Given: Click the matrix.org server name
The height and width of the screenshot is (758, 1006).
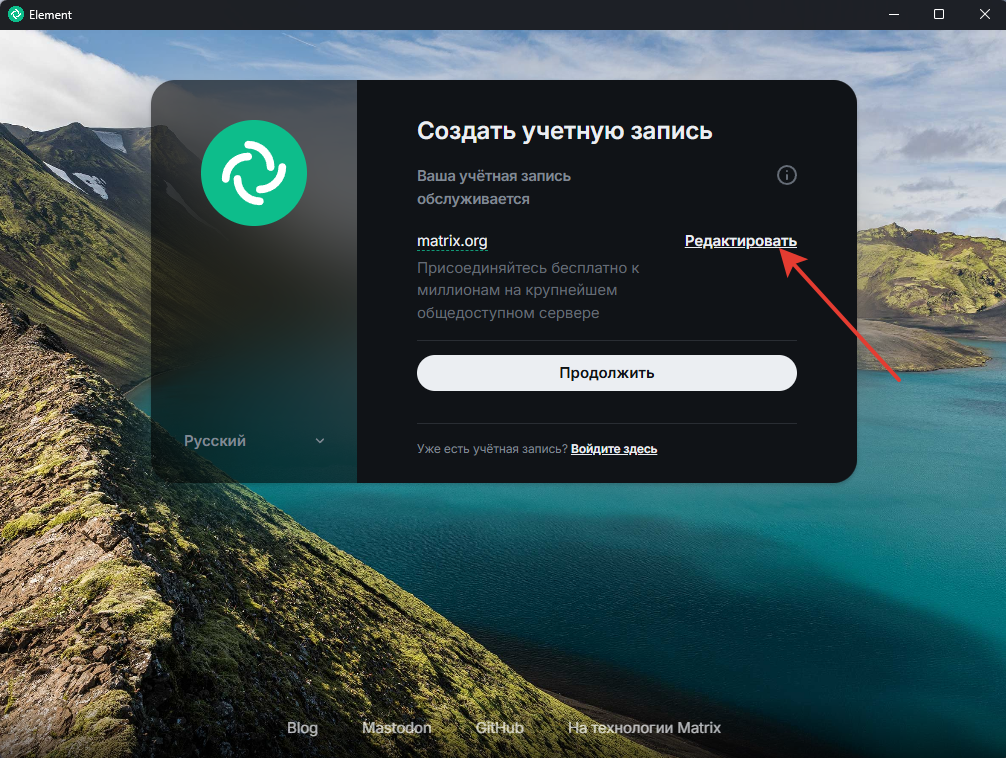Looking at the screenshot, I should pos(452,241).
